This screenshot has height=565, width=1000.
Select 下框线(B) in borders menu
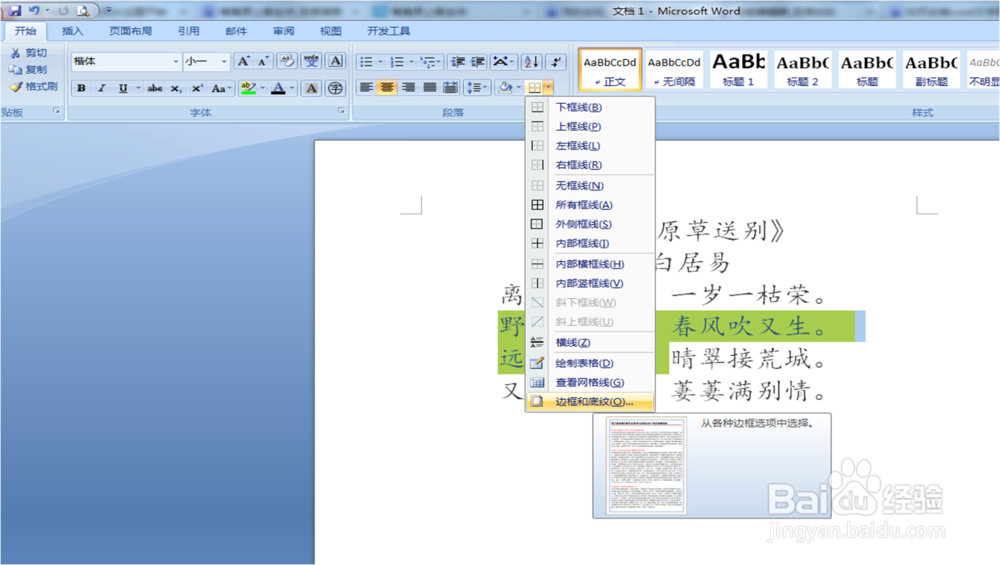point(590,107)
